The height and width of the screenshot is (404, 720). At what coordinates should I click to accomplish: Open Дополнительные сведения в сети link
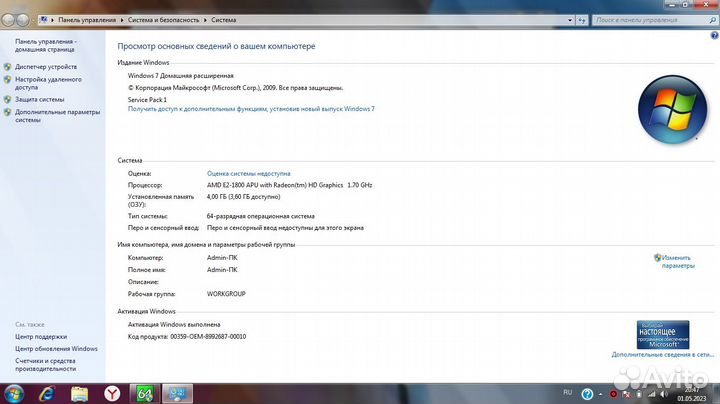(x=663, y=354)
